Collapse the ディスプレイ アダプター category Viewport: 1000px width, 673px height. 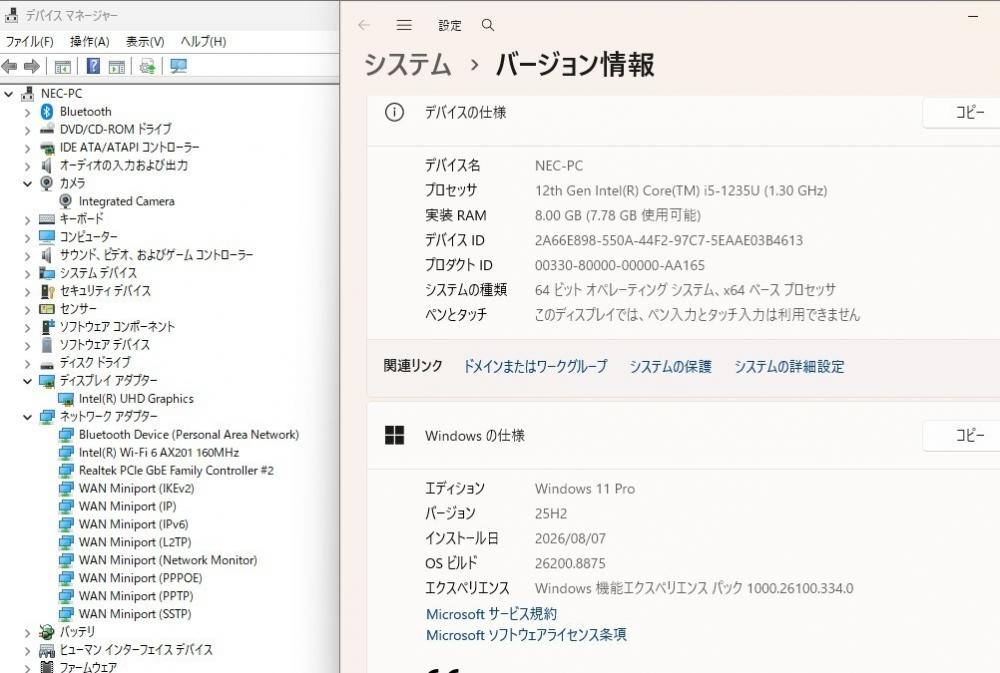[27, 381]
